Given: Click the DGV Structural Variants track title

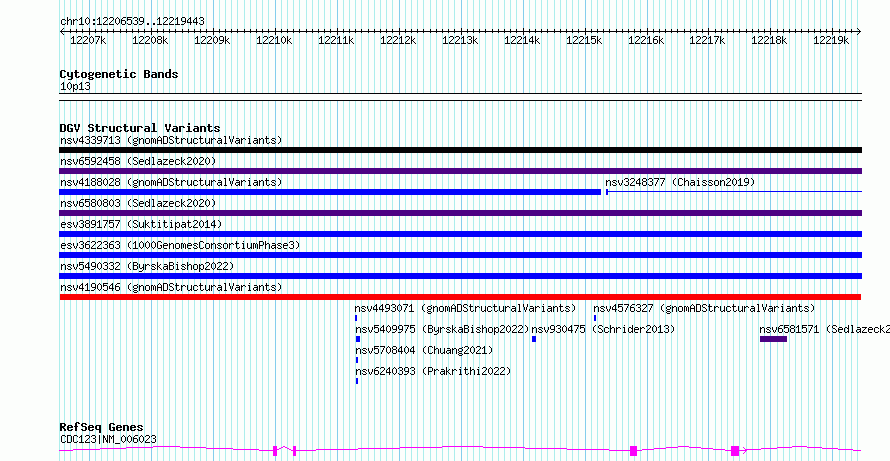Looking at the screenshot, I should click(x=140, y=128).
